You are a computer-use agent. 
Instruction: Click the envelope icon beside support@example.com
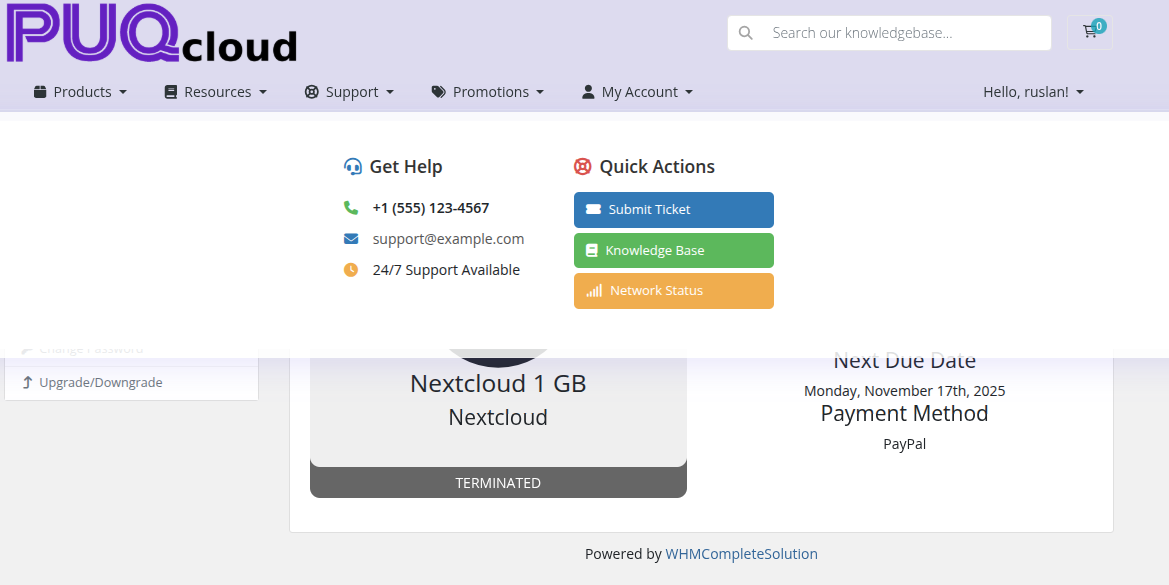tap(353, 238)
